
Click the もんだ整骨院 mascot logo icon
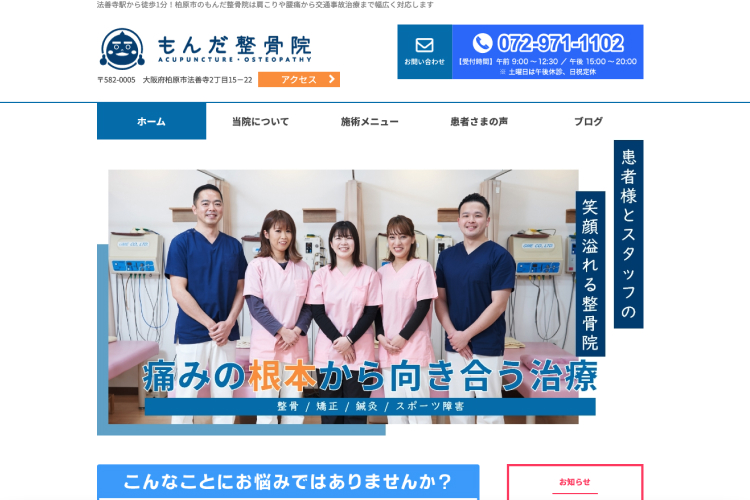(122, 49)
